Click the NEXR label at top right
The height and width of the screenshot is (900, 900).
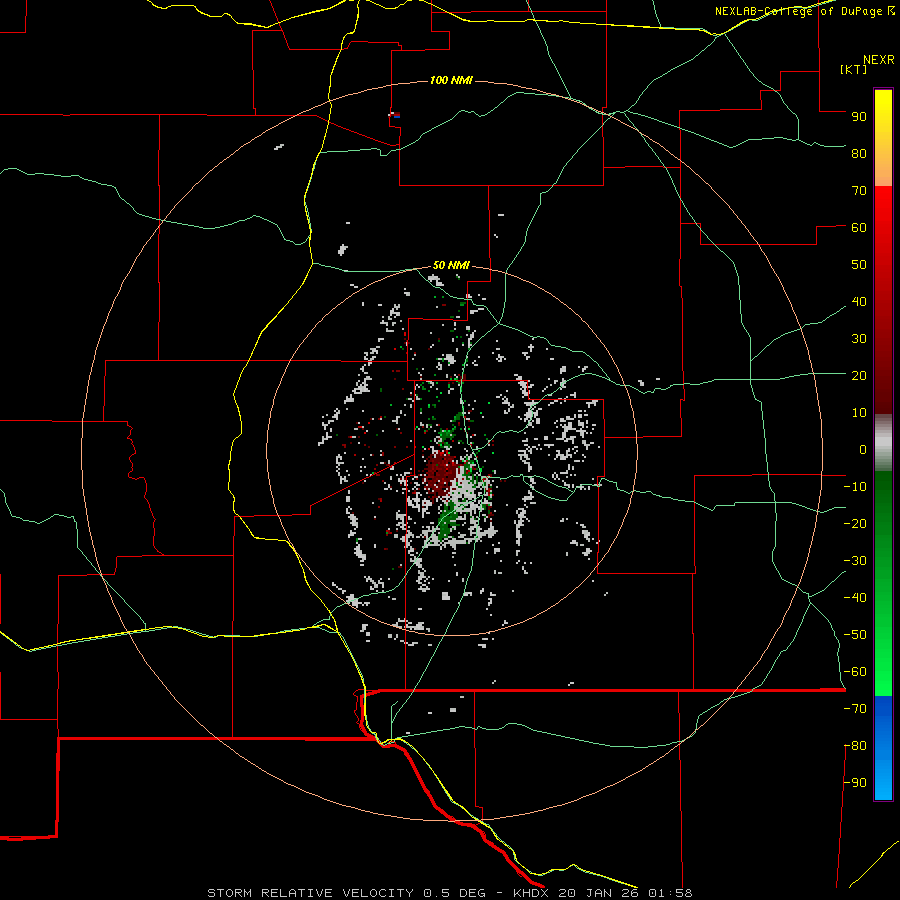coord(879,60)
